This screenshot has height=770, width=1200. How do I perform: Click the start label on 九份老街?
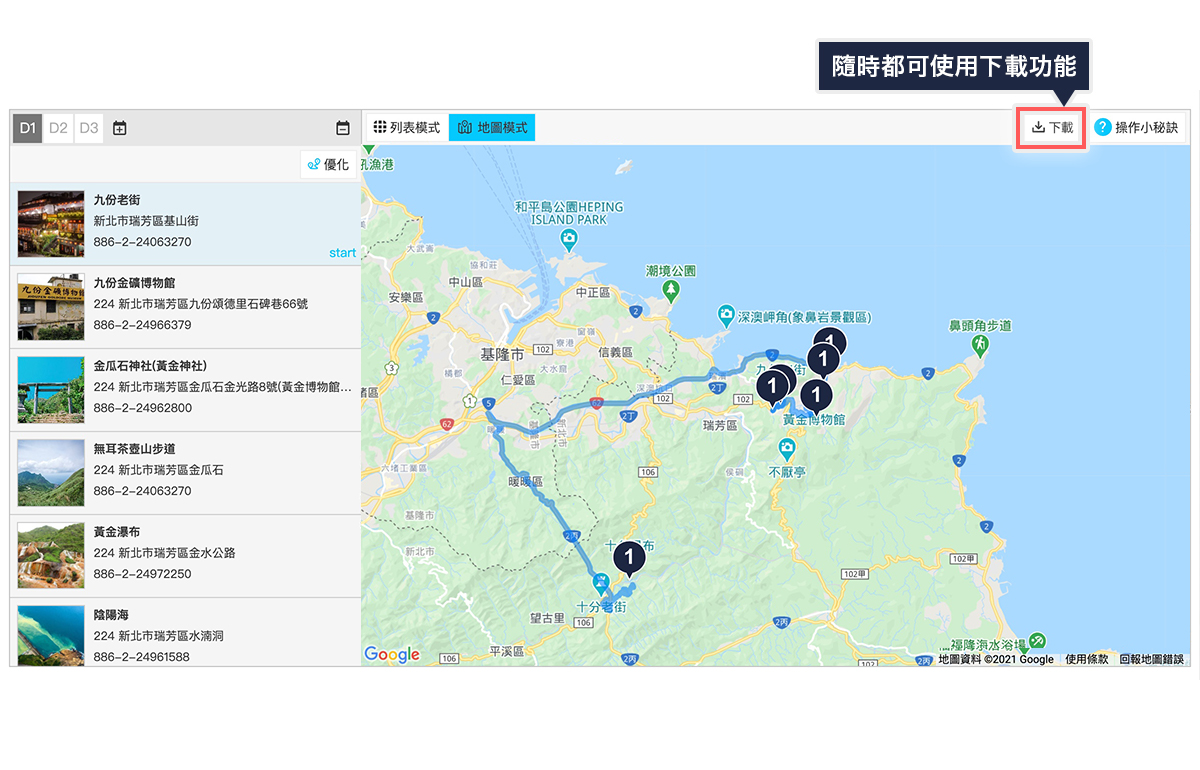342,253
